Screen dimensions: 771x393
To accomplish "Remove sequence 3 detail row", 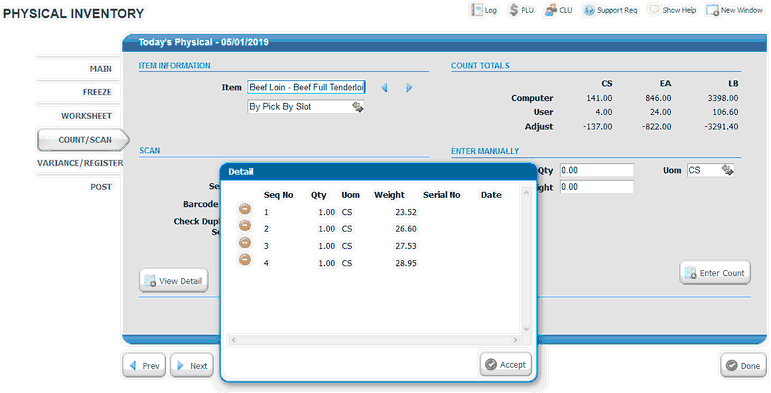I will click(x=244, y=243).
